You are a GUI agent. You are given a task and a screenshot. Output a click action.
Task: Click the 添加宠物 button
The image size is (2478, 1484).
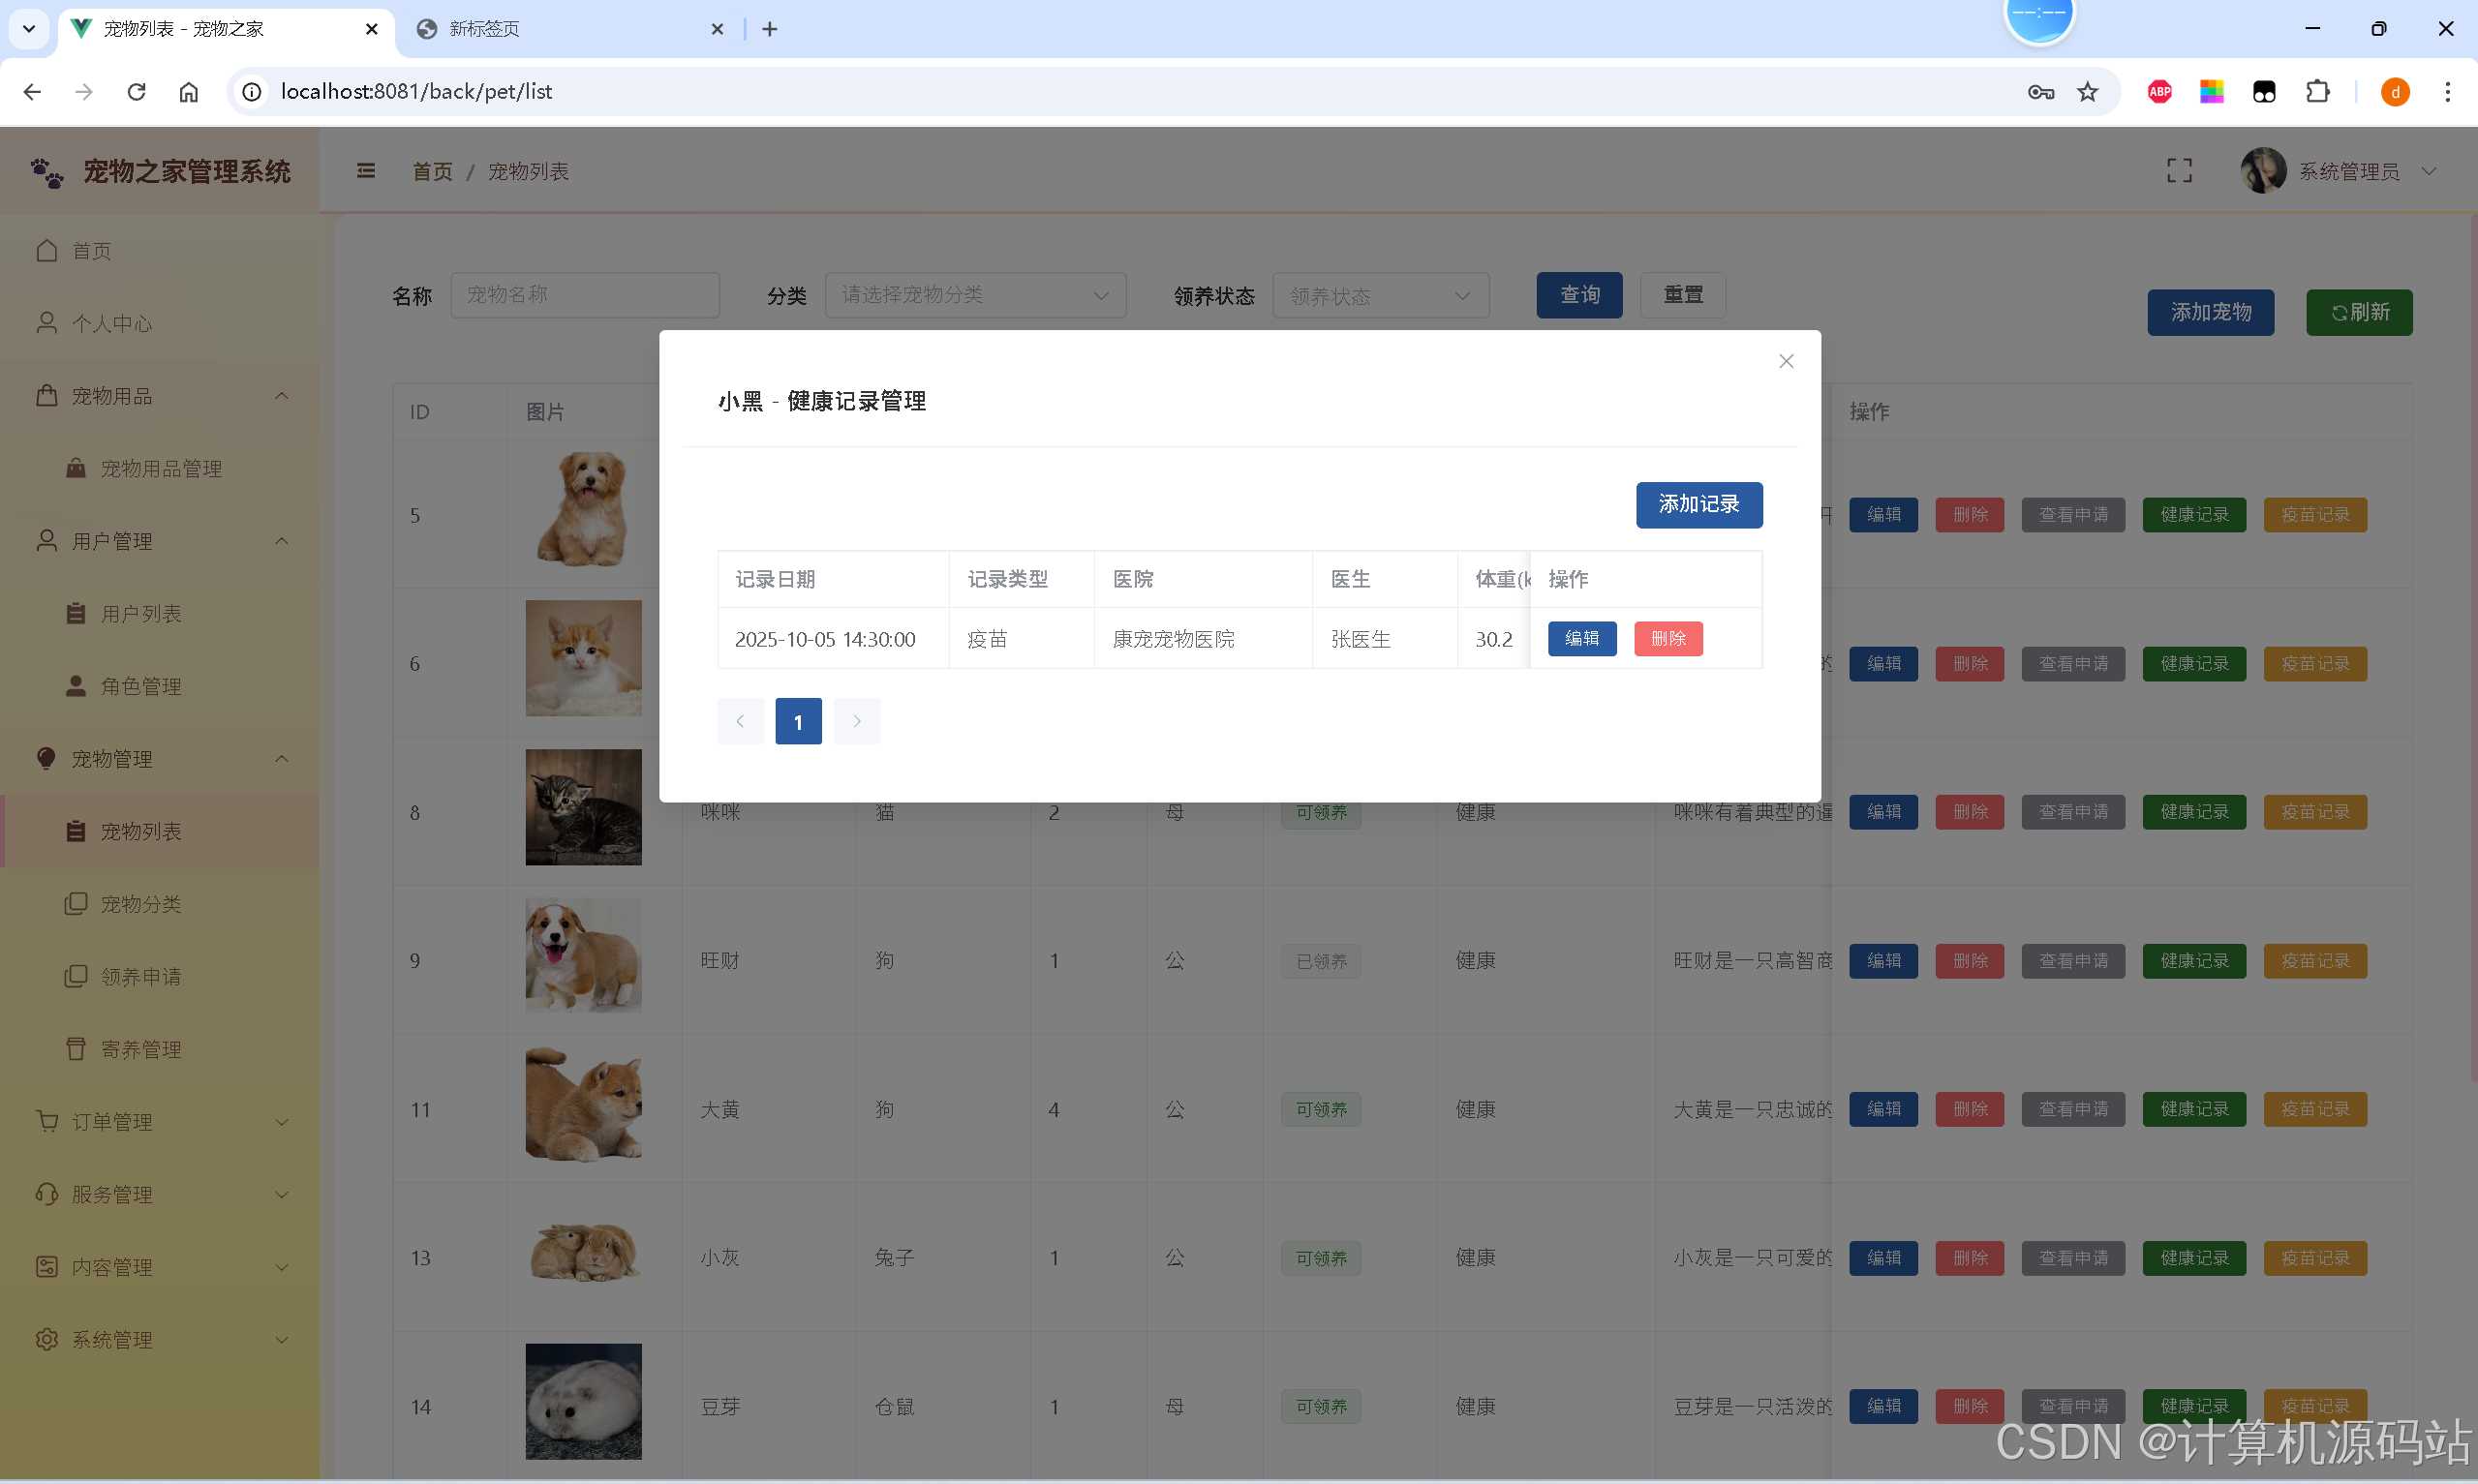coord(2210,312)
